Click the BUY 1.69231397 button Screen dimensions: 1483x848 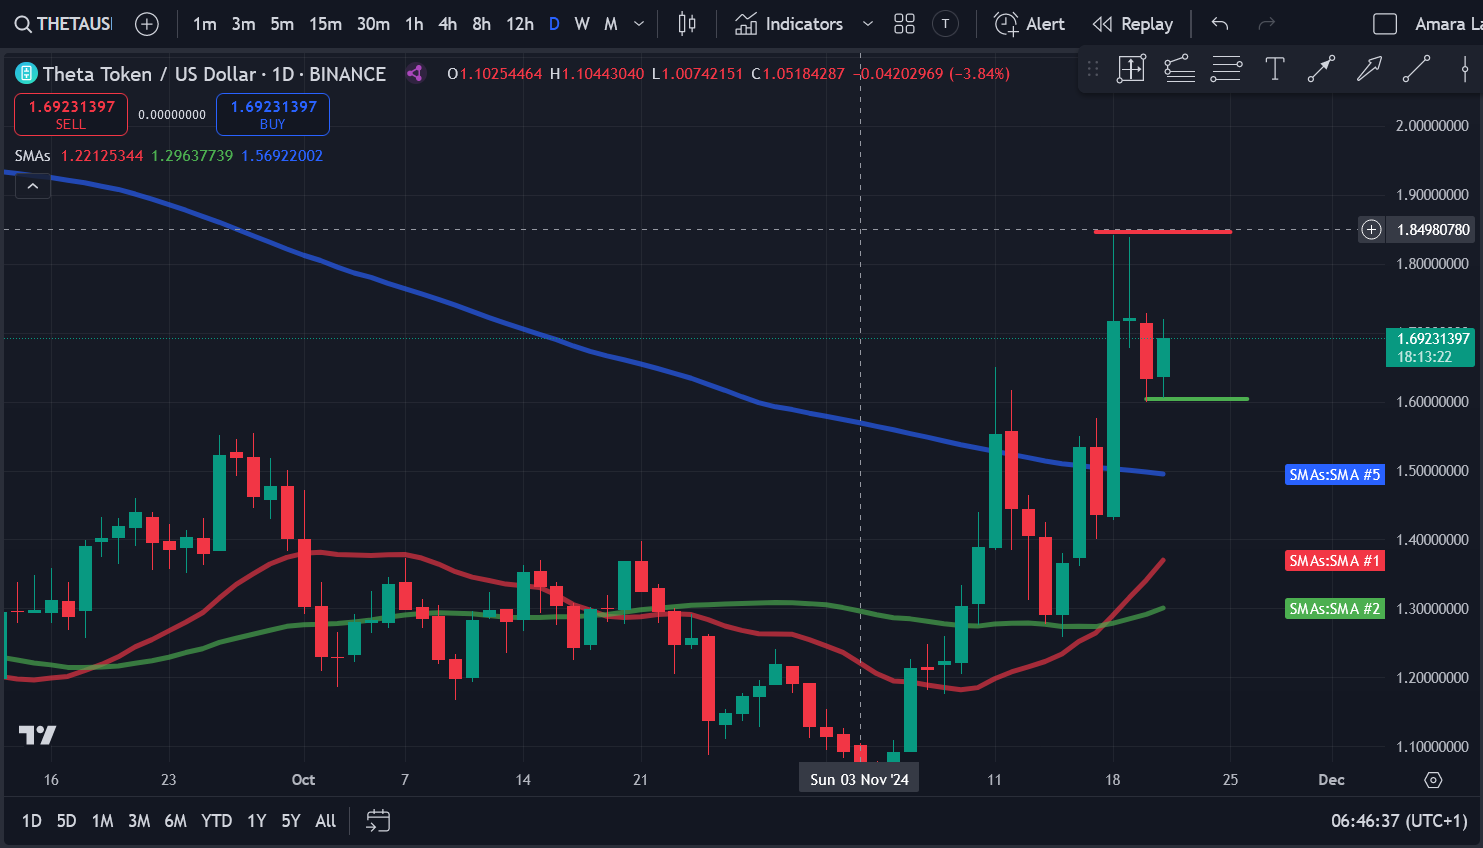tap(273, 114)
